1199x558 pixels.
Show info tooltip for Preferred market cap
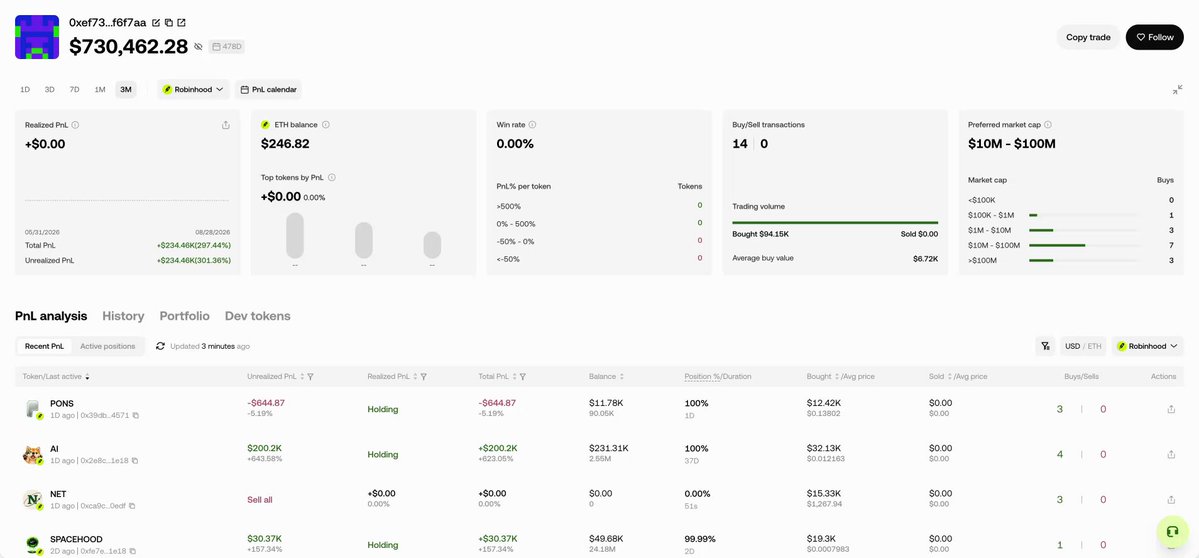point(1048,125)
